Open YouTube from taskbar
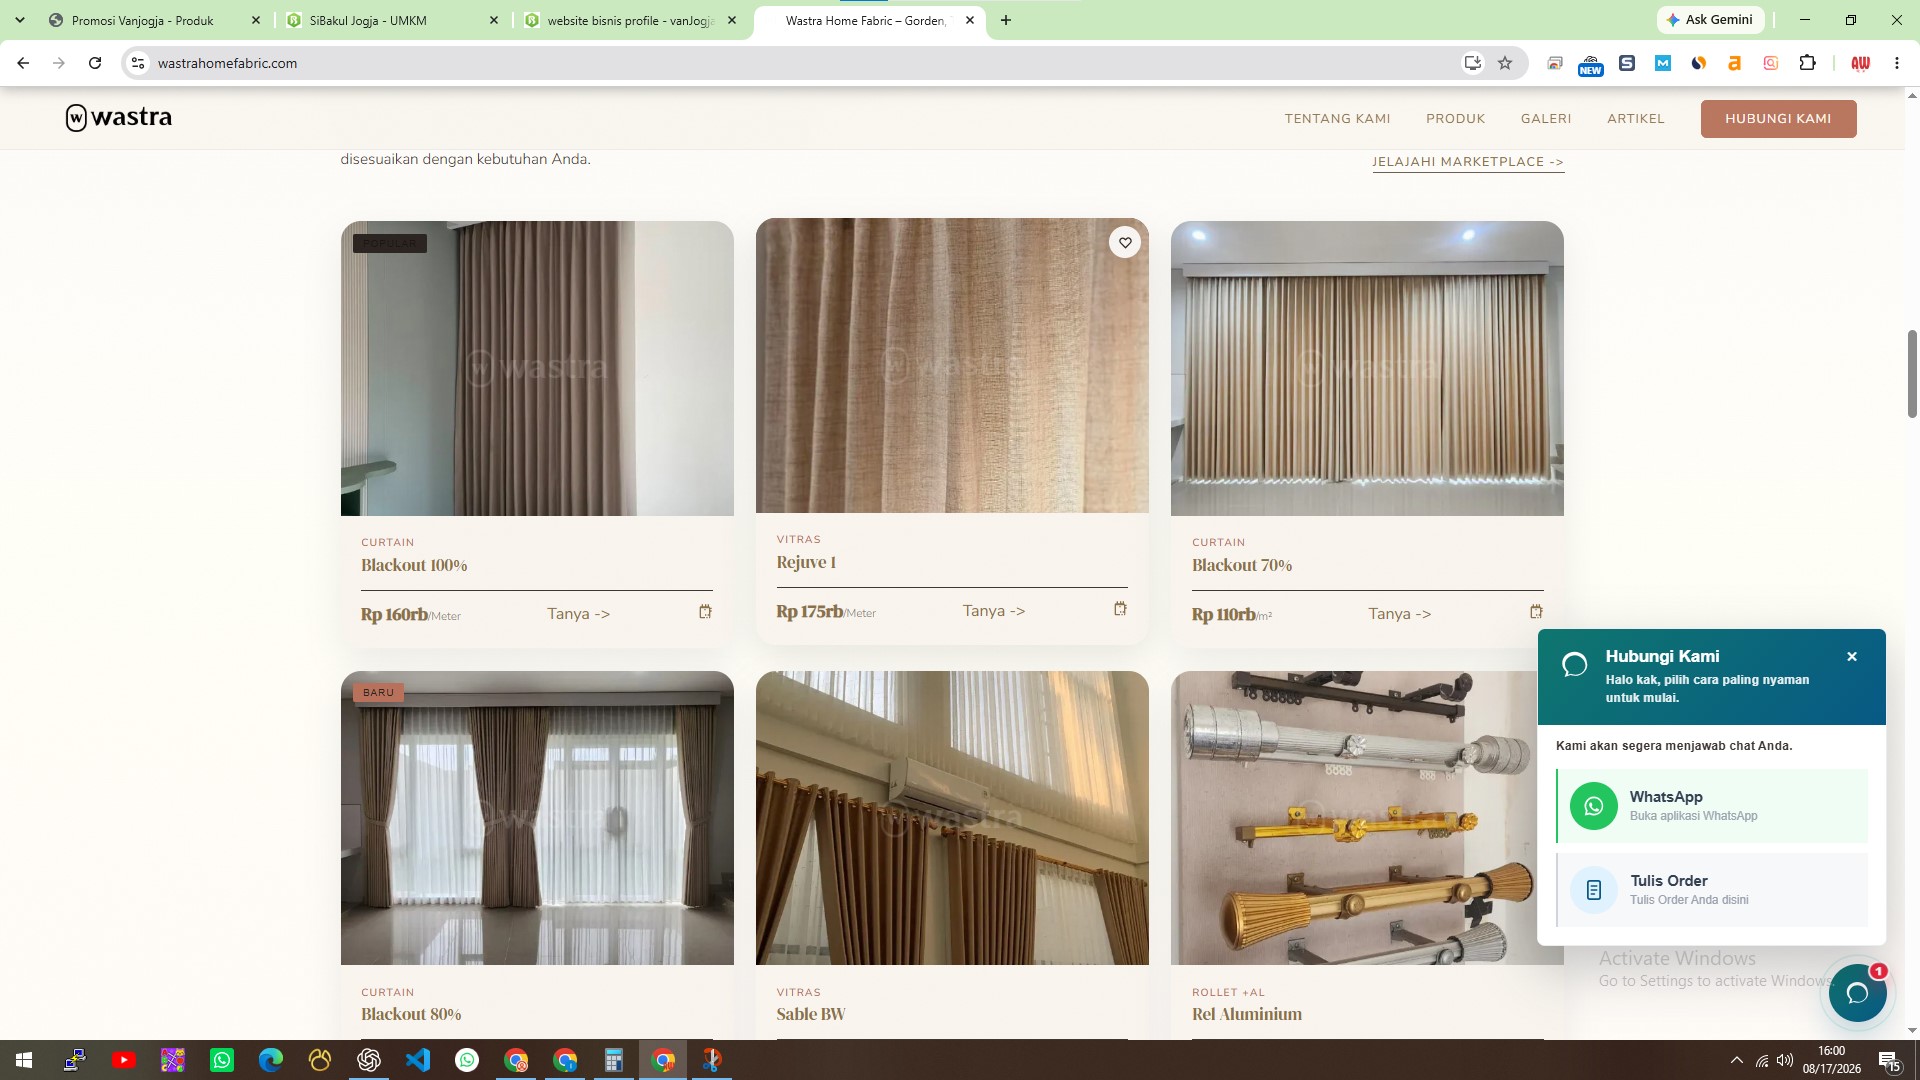The height and width of the screenshot is (1080, 1920). point(124,1060)
